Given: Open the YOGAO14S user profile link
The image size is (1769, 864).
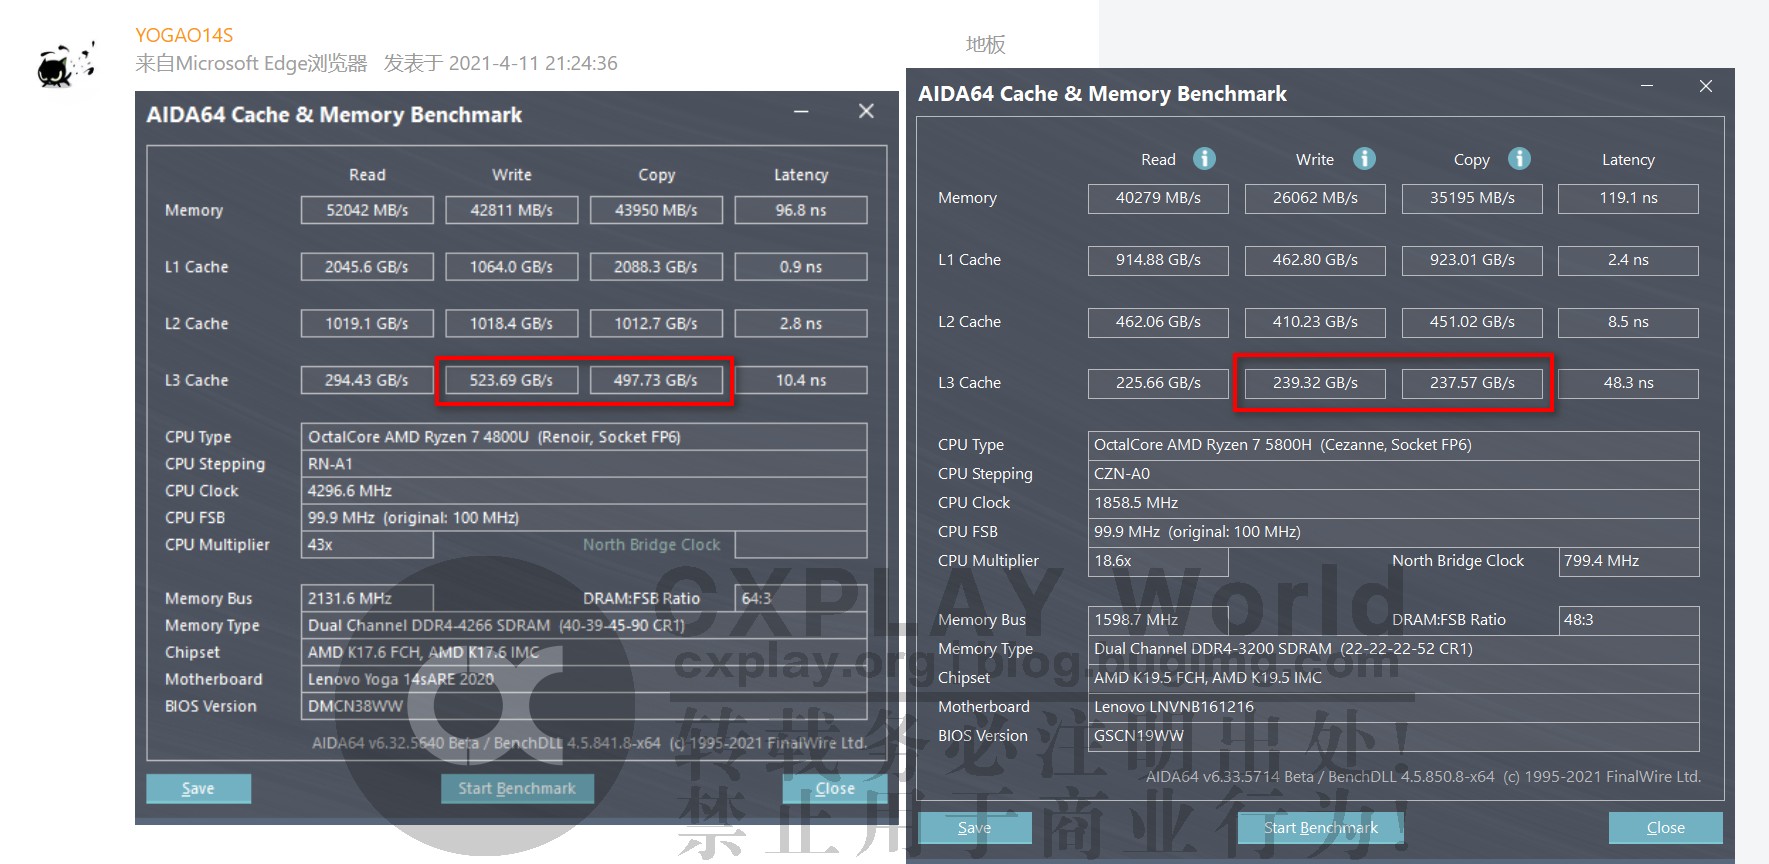Looking at the screenshot, I should coord(184,35).
